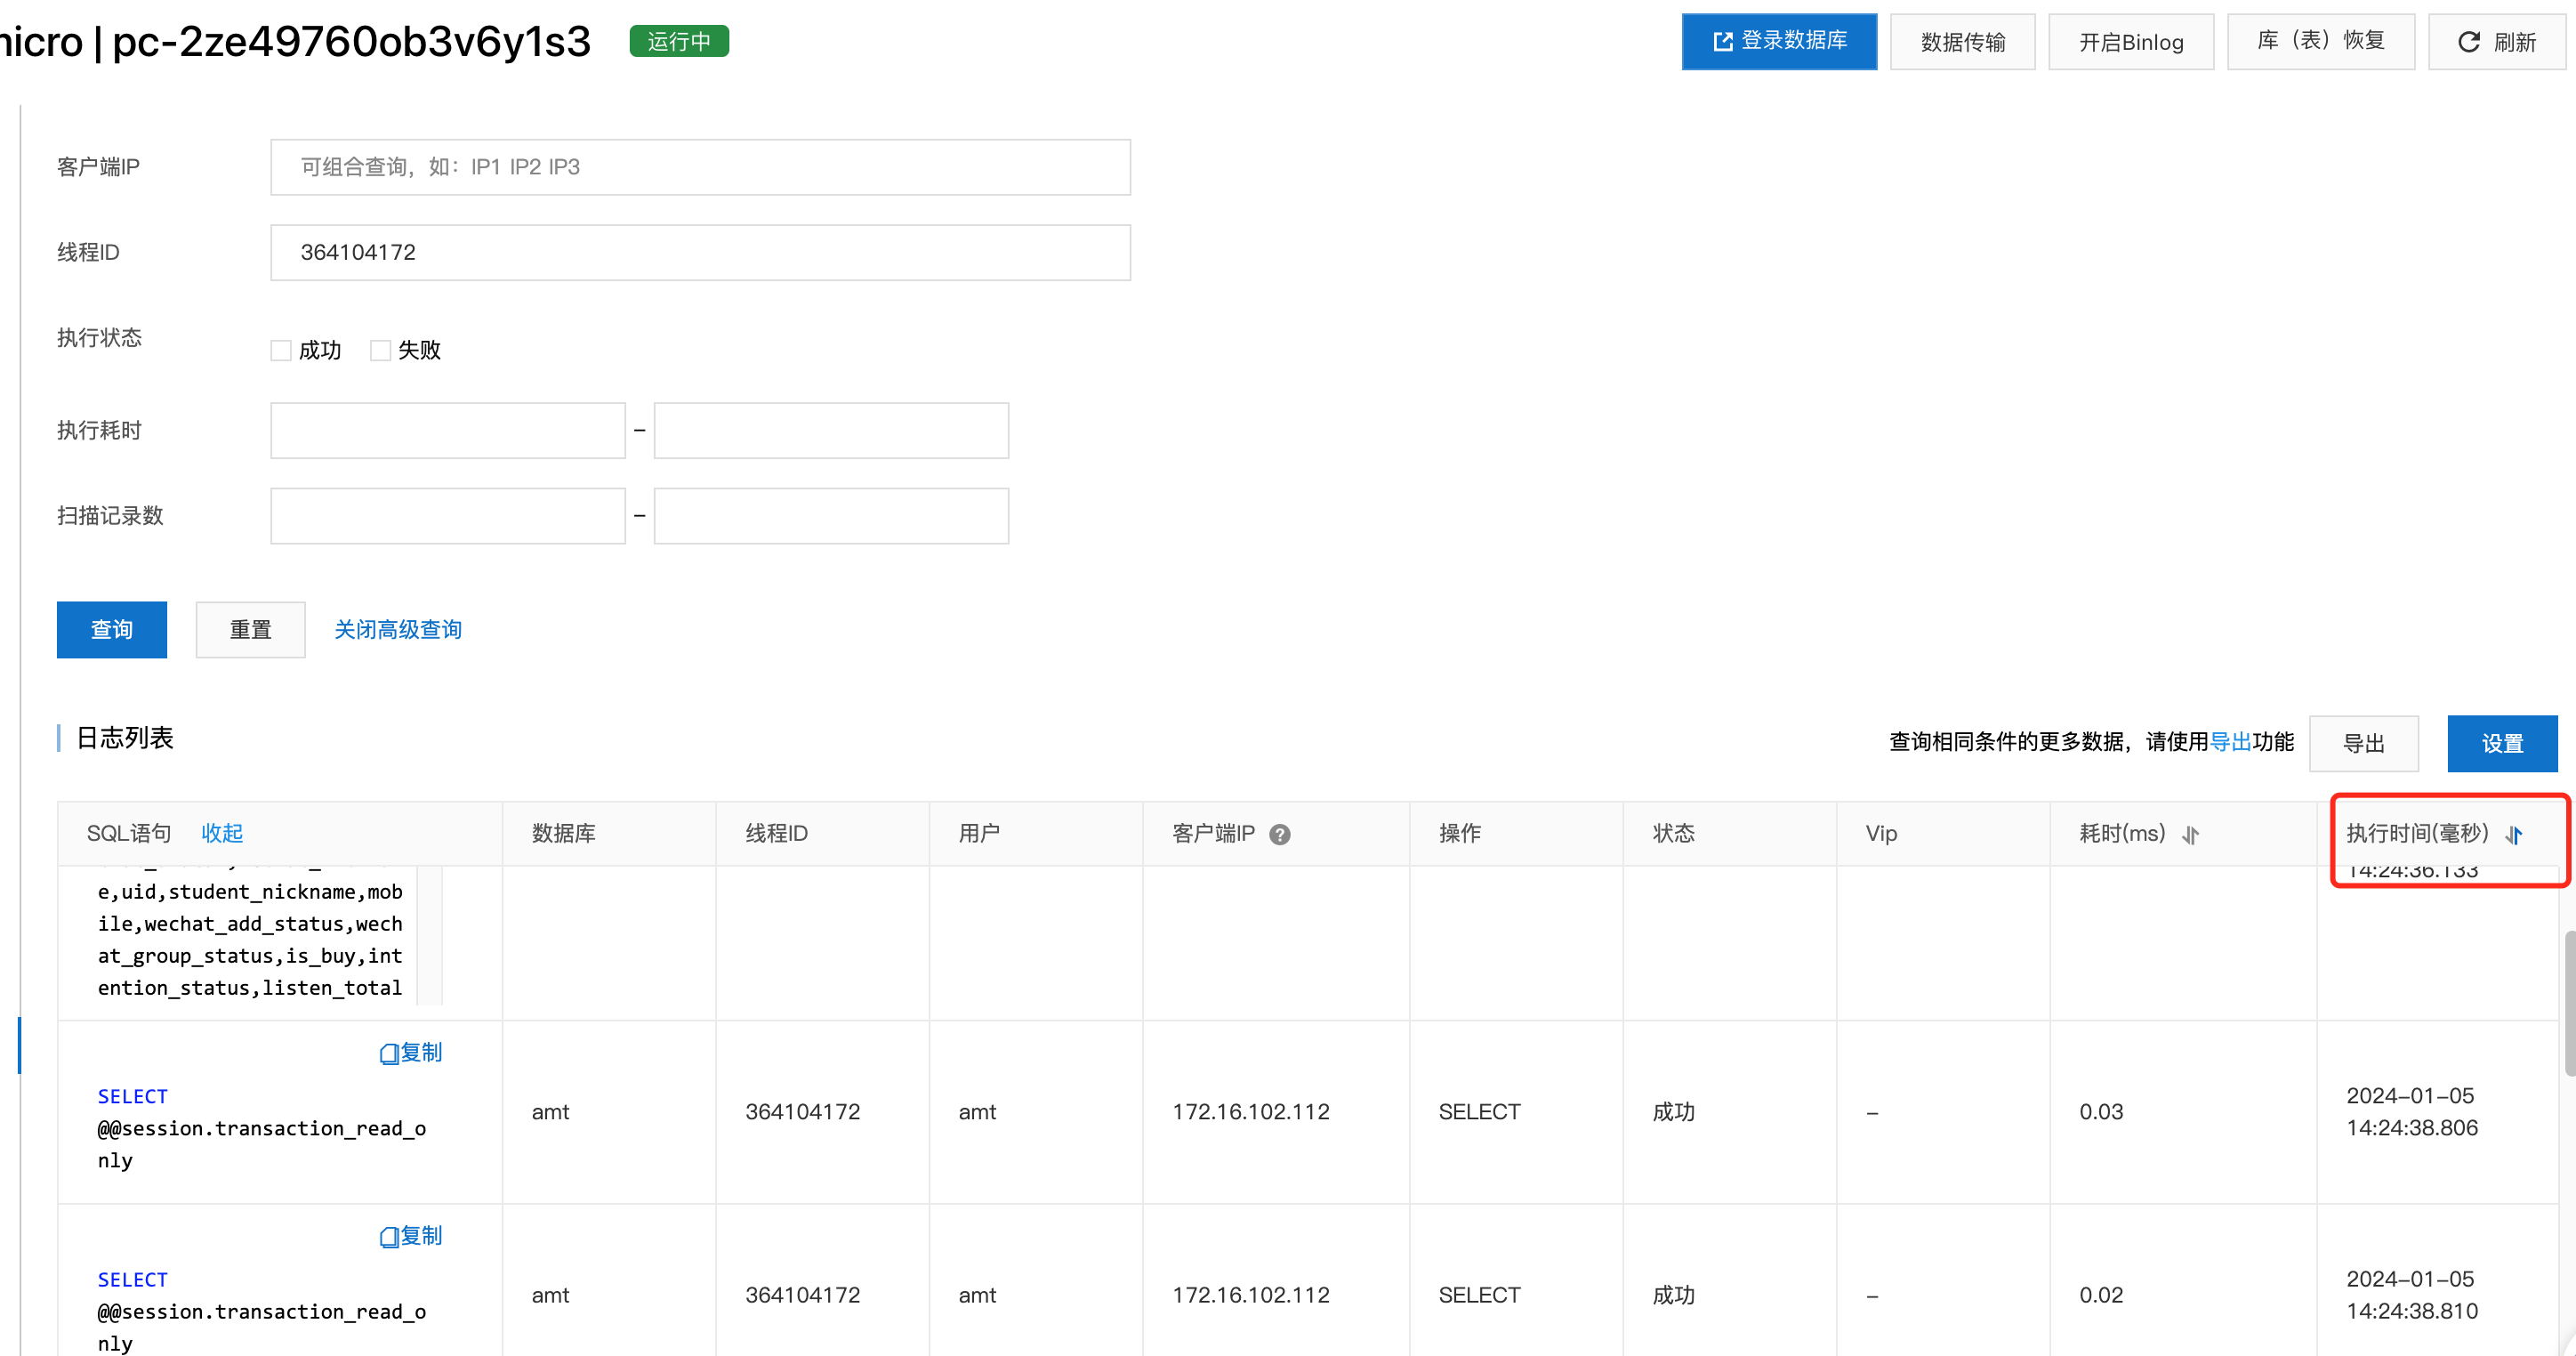Click the 扫描记录数 maximum value field
This screenshot has width=2576, height=1356.
tap(831, 516)
